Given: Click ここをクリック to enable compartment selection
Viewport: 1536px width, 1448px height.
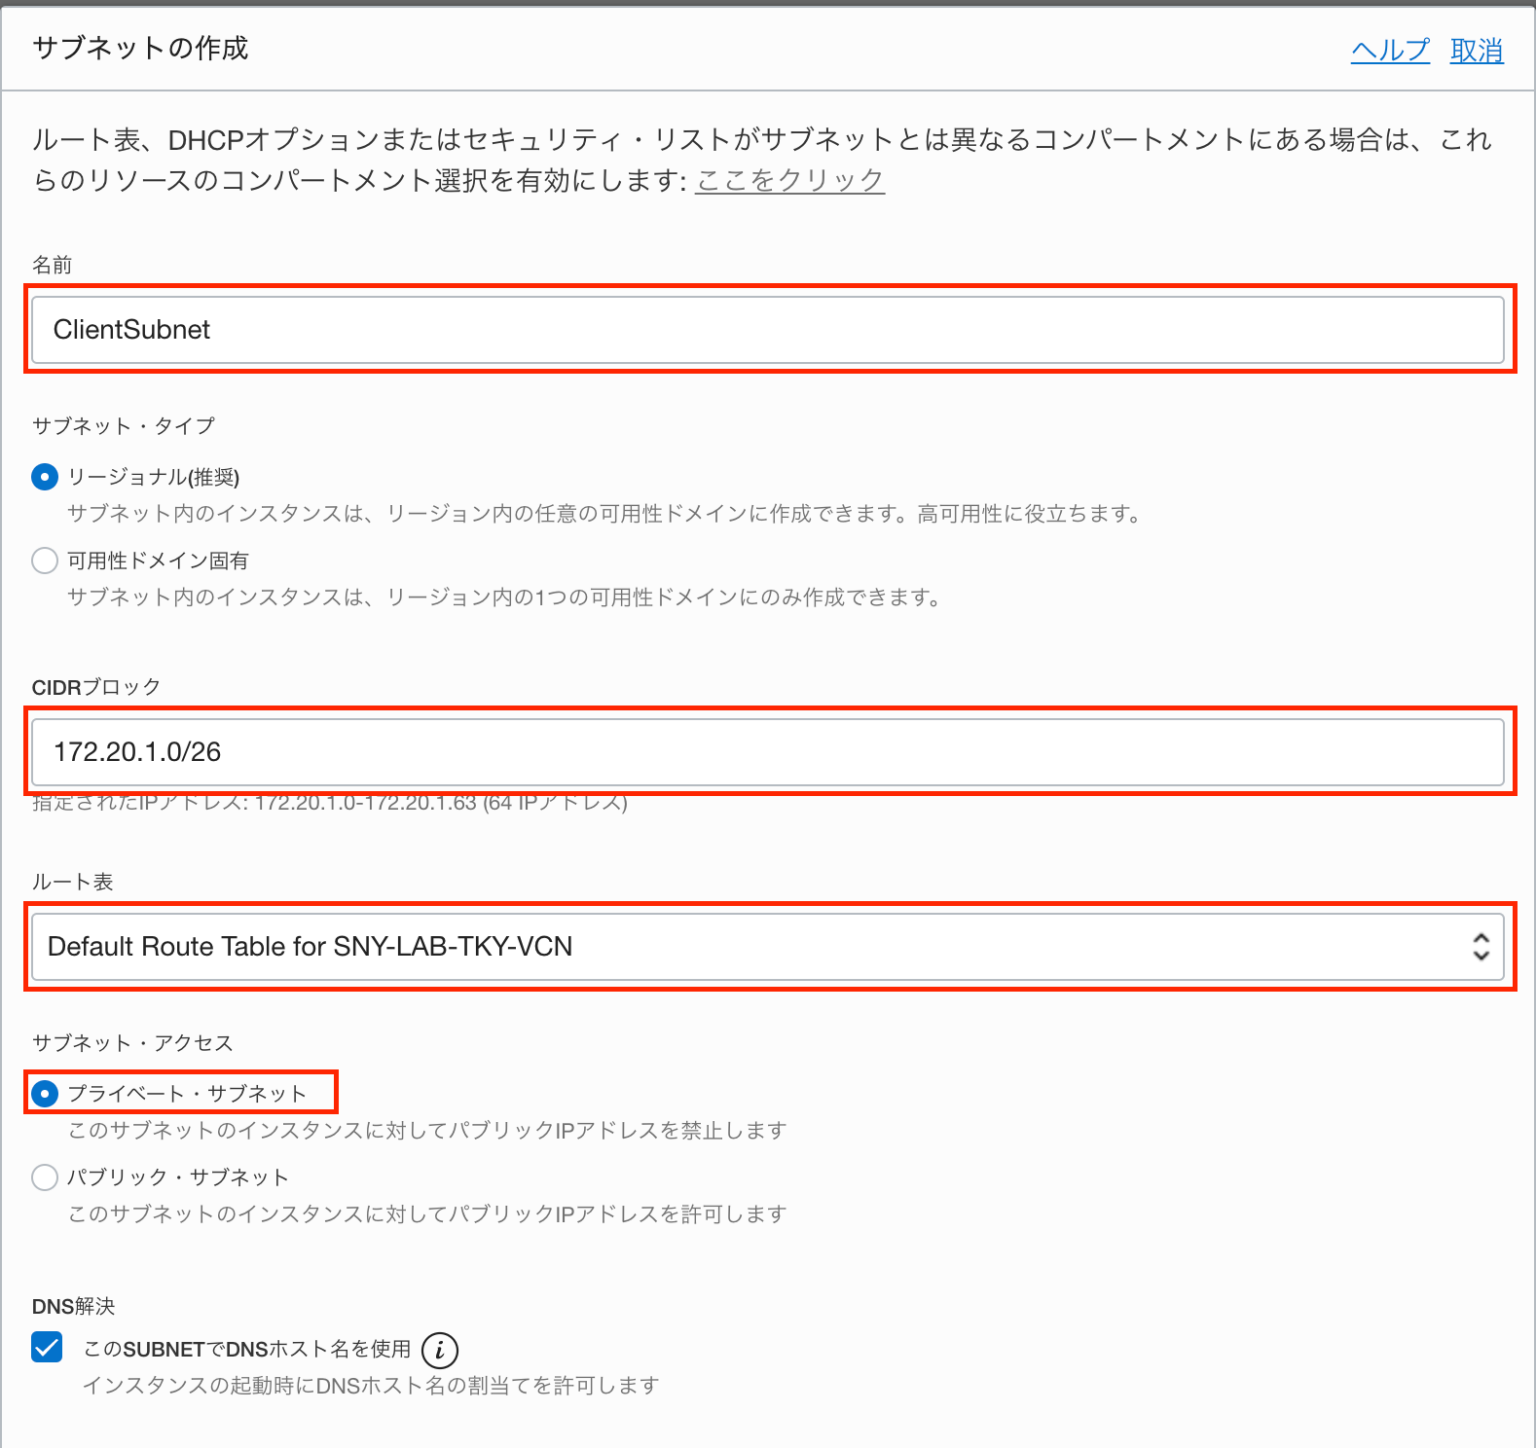Looking at the screenshot, I should [789, 180].
